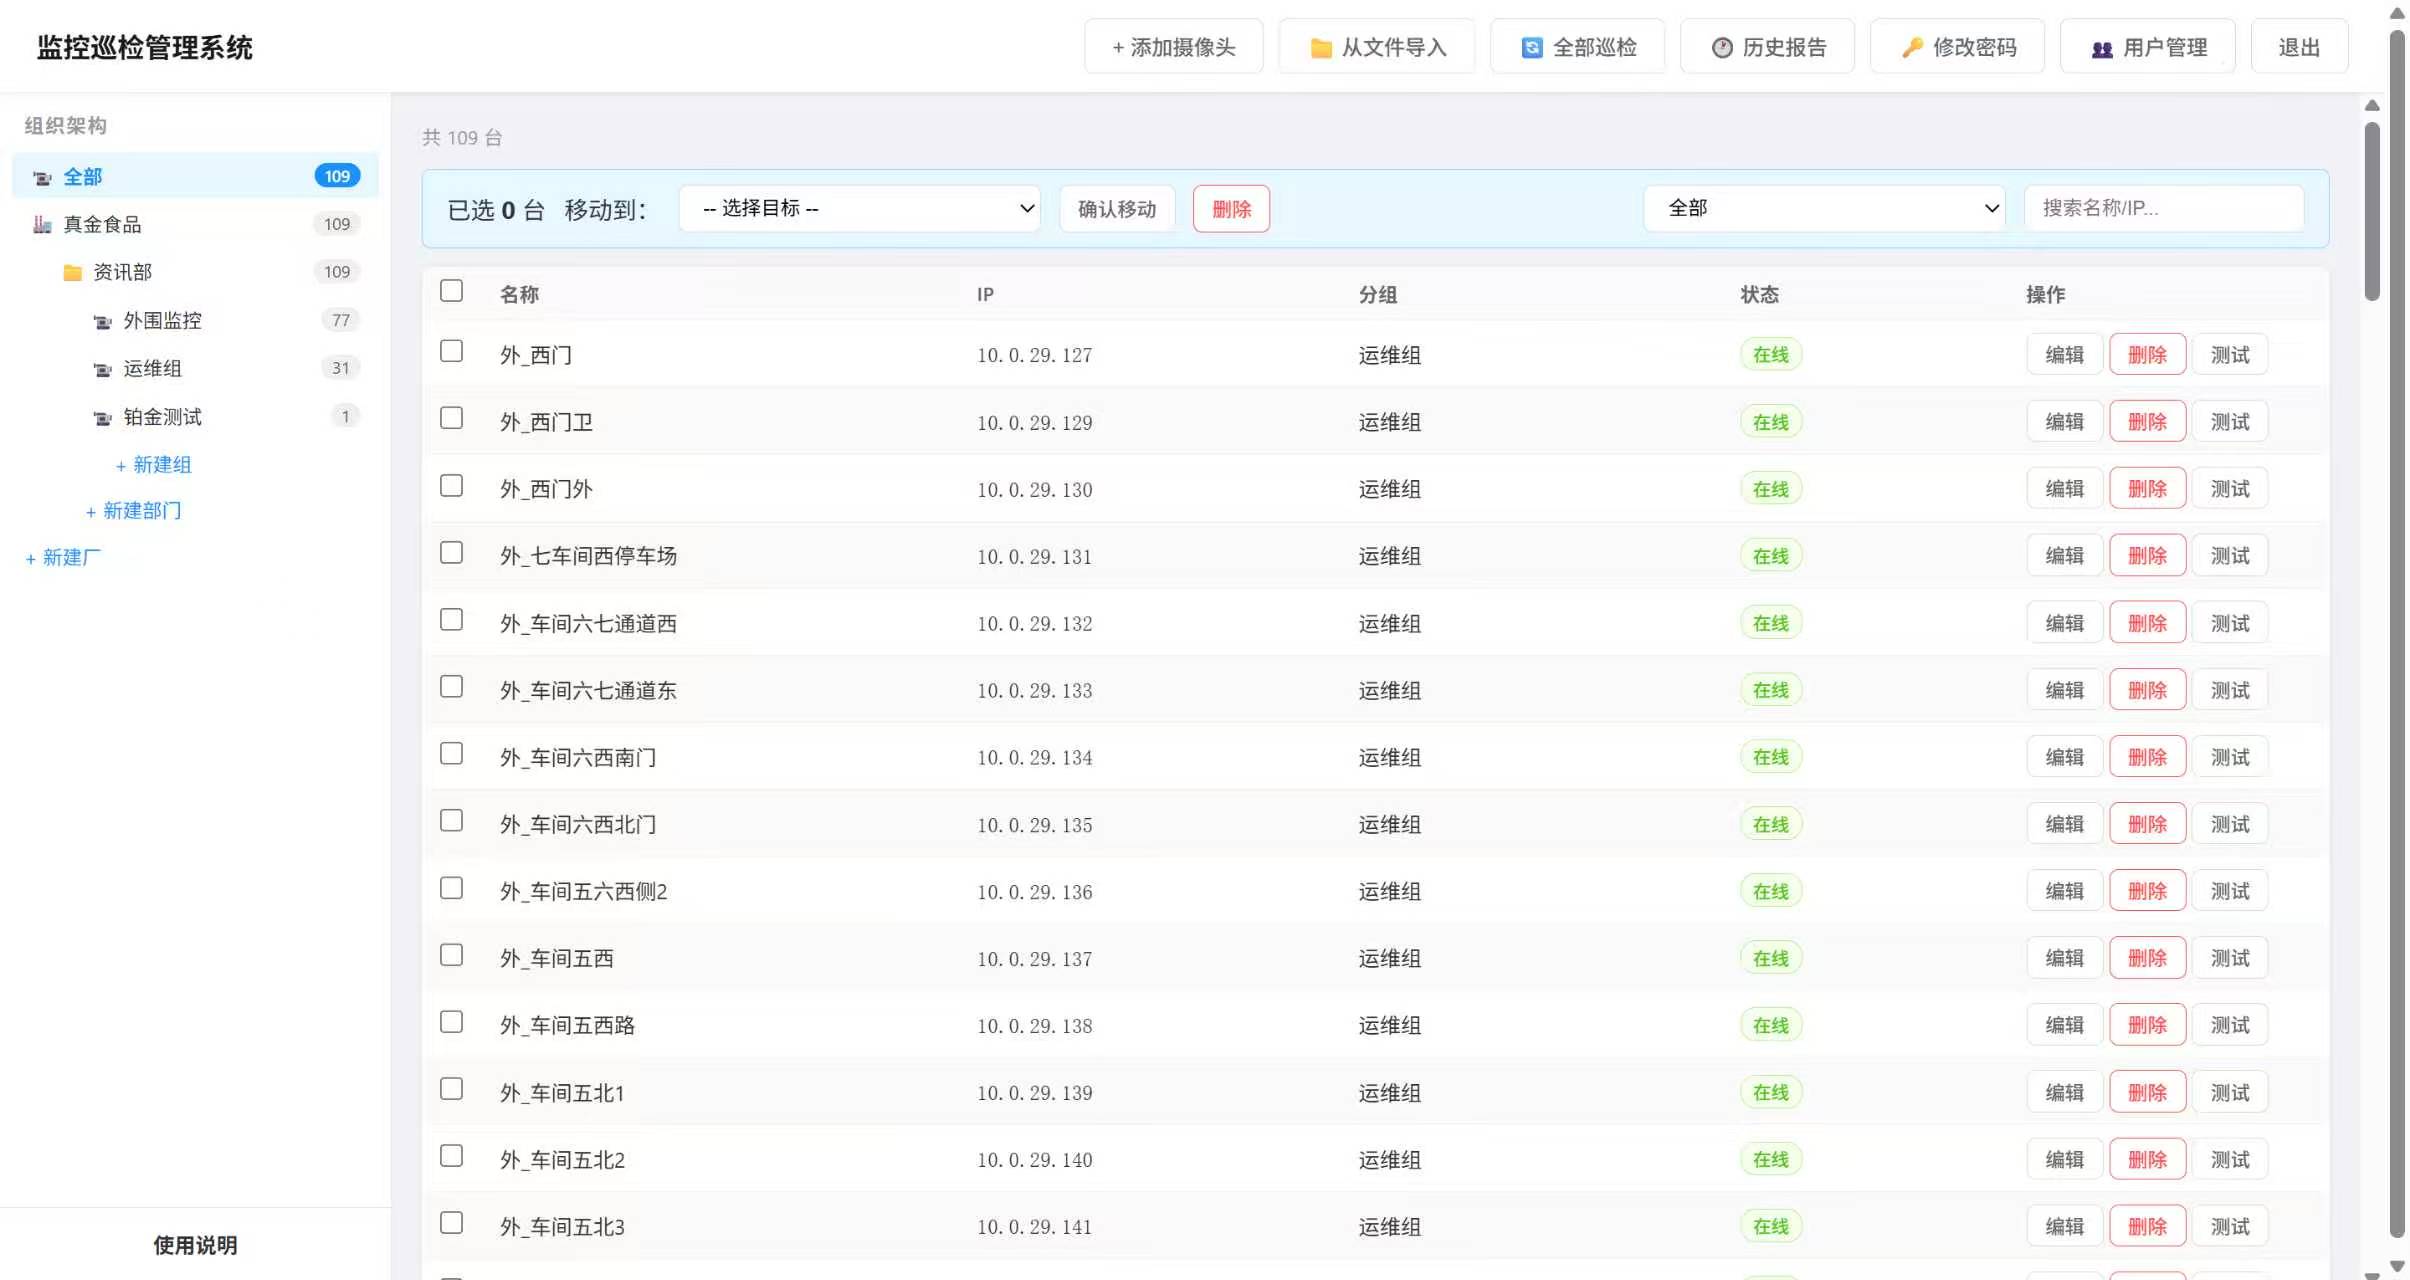Click the factory icon beside 真金食品
The width and height of the screenshot is (2410, 1280).
pos(42,225)
